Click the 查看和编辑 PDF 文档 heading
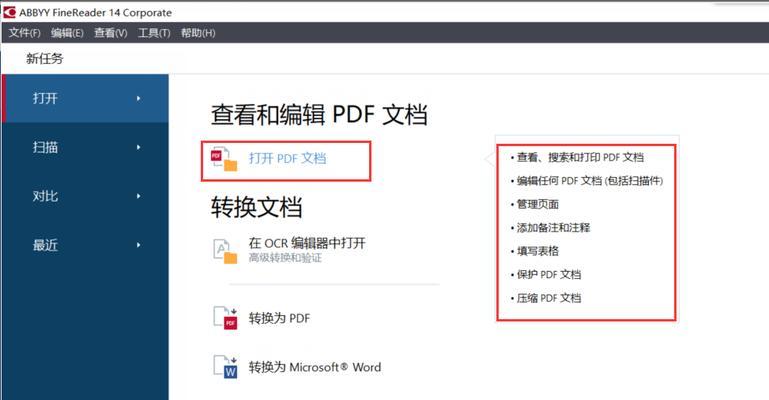 [x=319, y=114]
